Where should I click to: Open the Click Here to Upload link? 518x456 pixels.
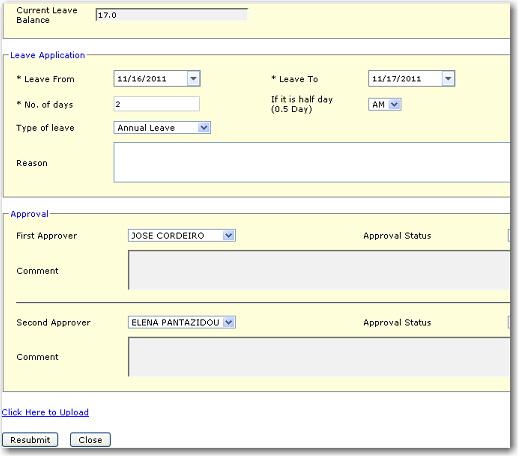[45, 412]
